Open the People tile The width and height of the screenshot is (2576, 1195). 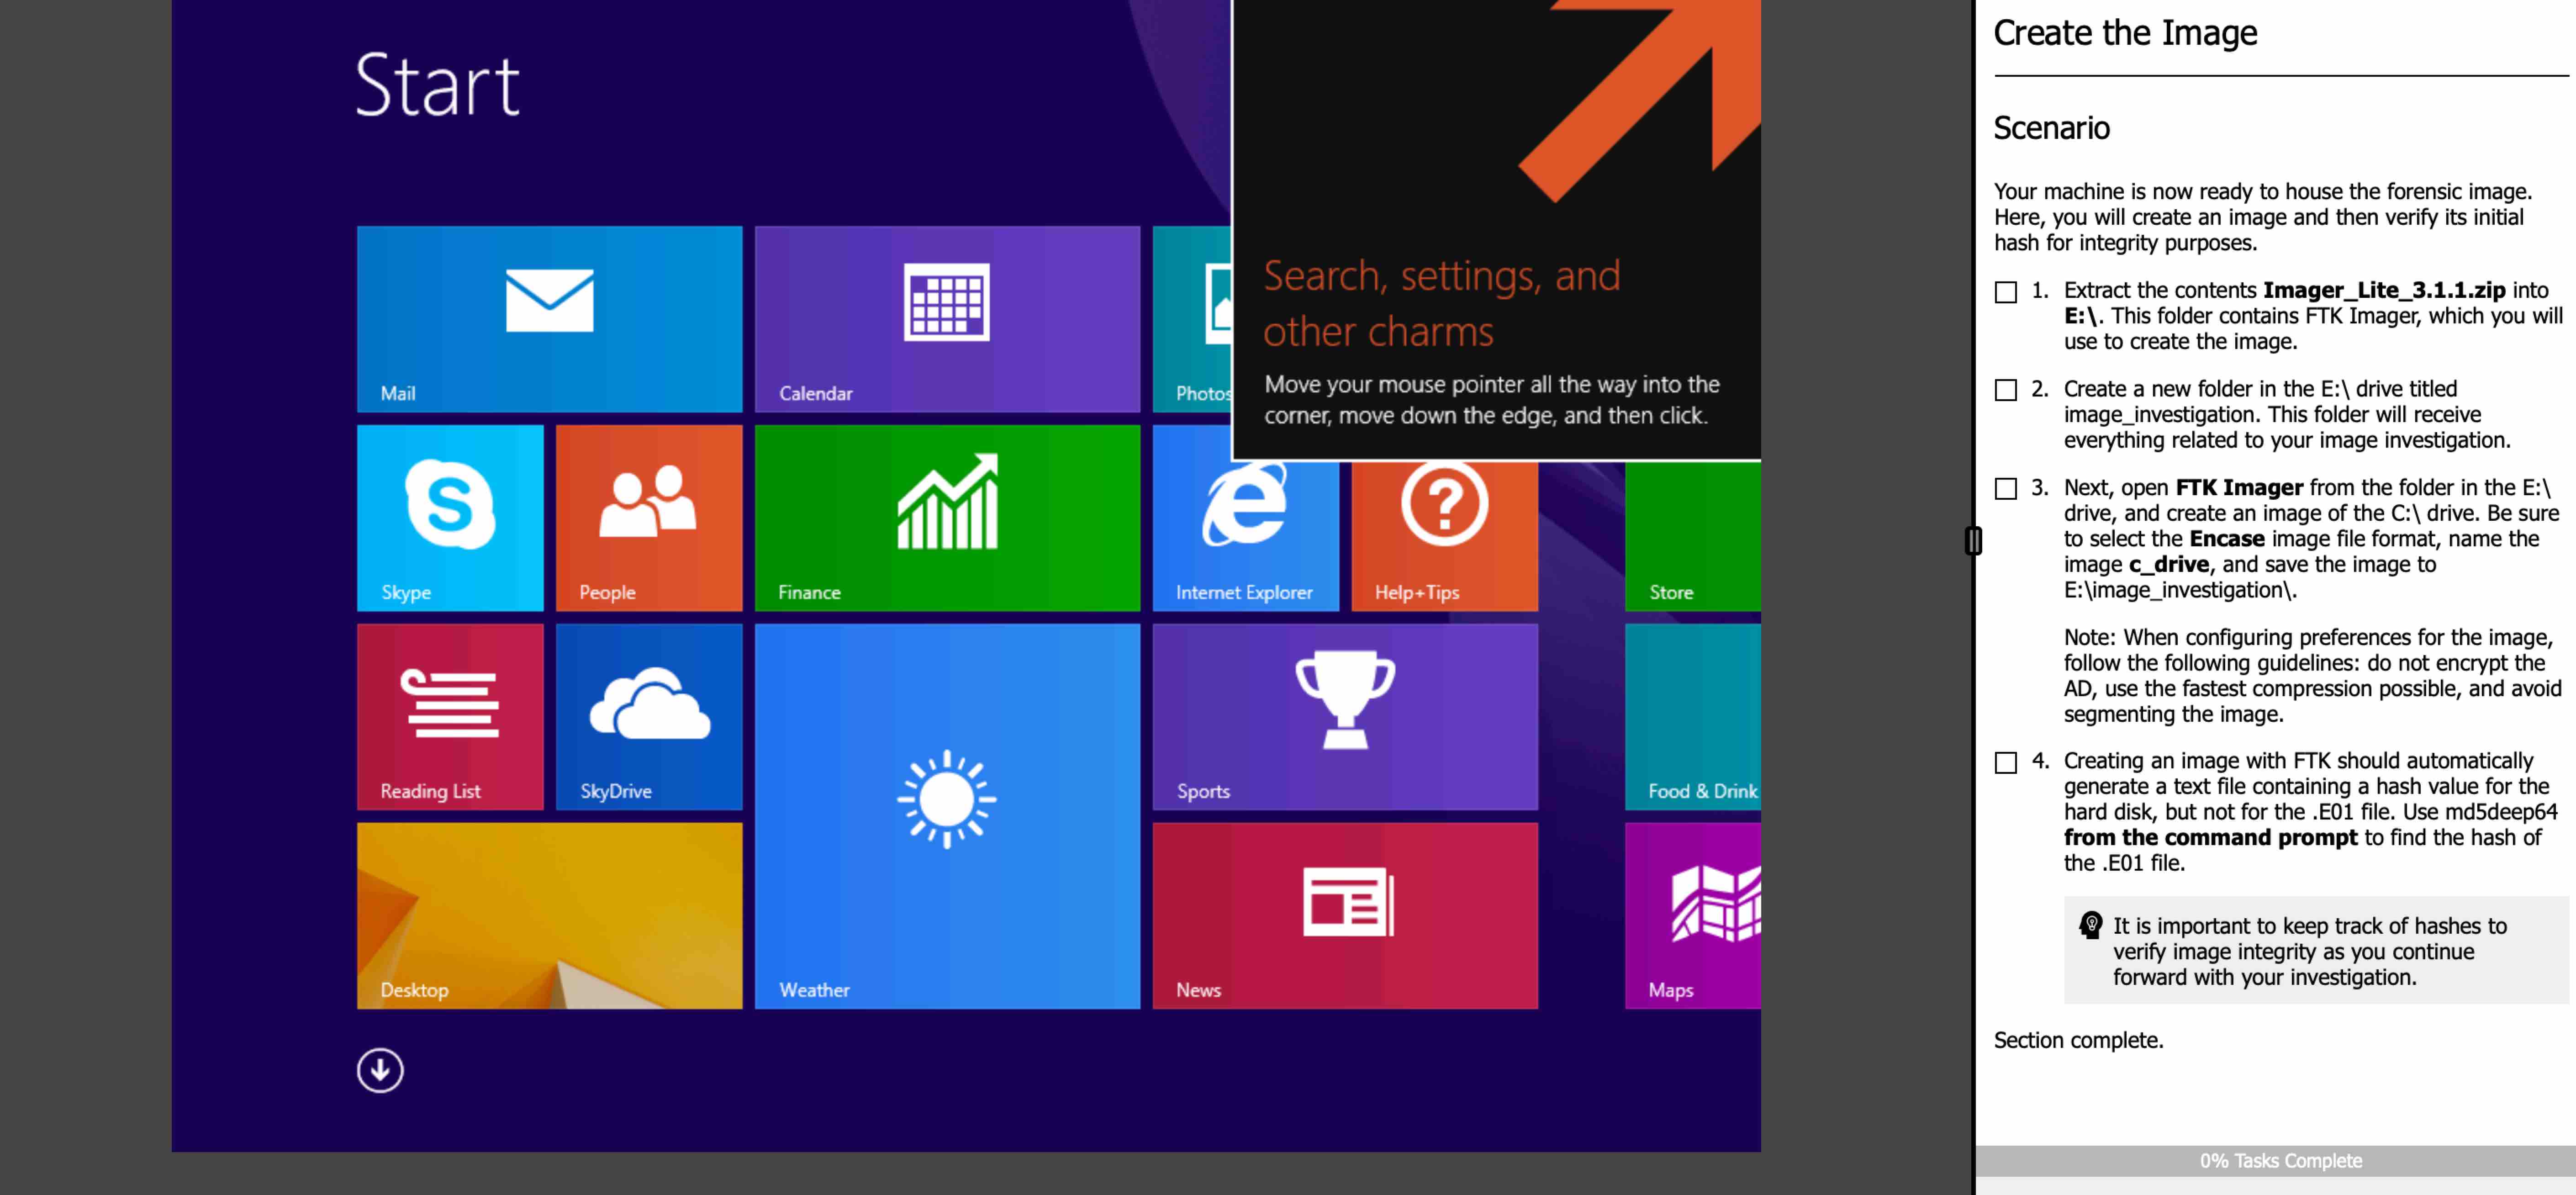pos(648,517)
